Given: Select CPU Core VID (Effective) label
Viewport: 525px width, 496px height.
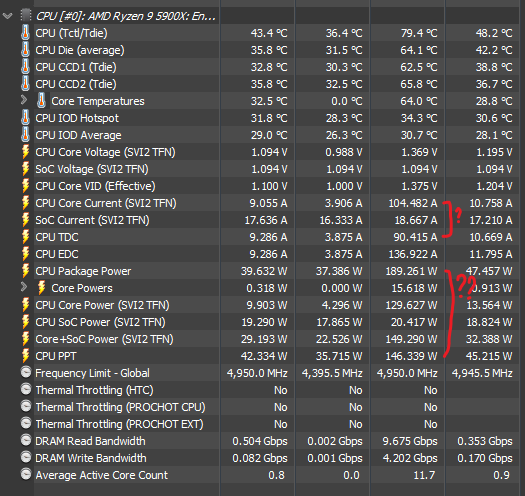Looking at the screenshot, I should (95, 186).
